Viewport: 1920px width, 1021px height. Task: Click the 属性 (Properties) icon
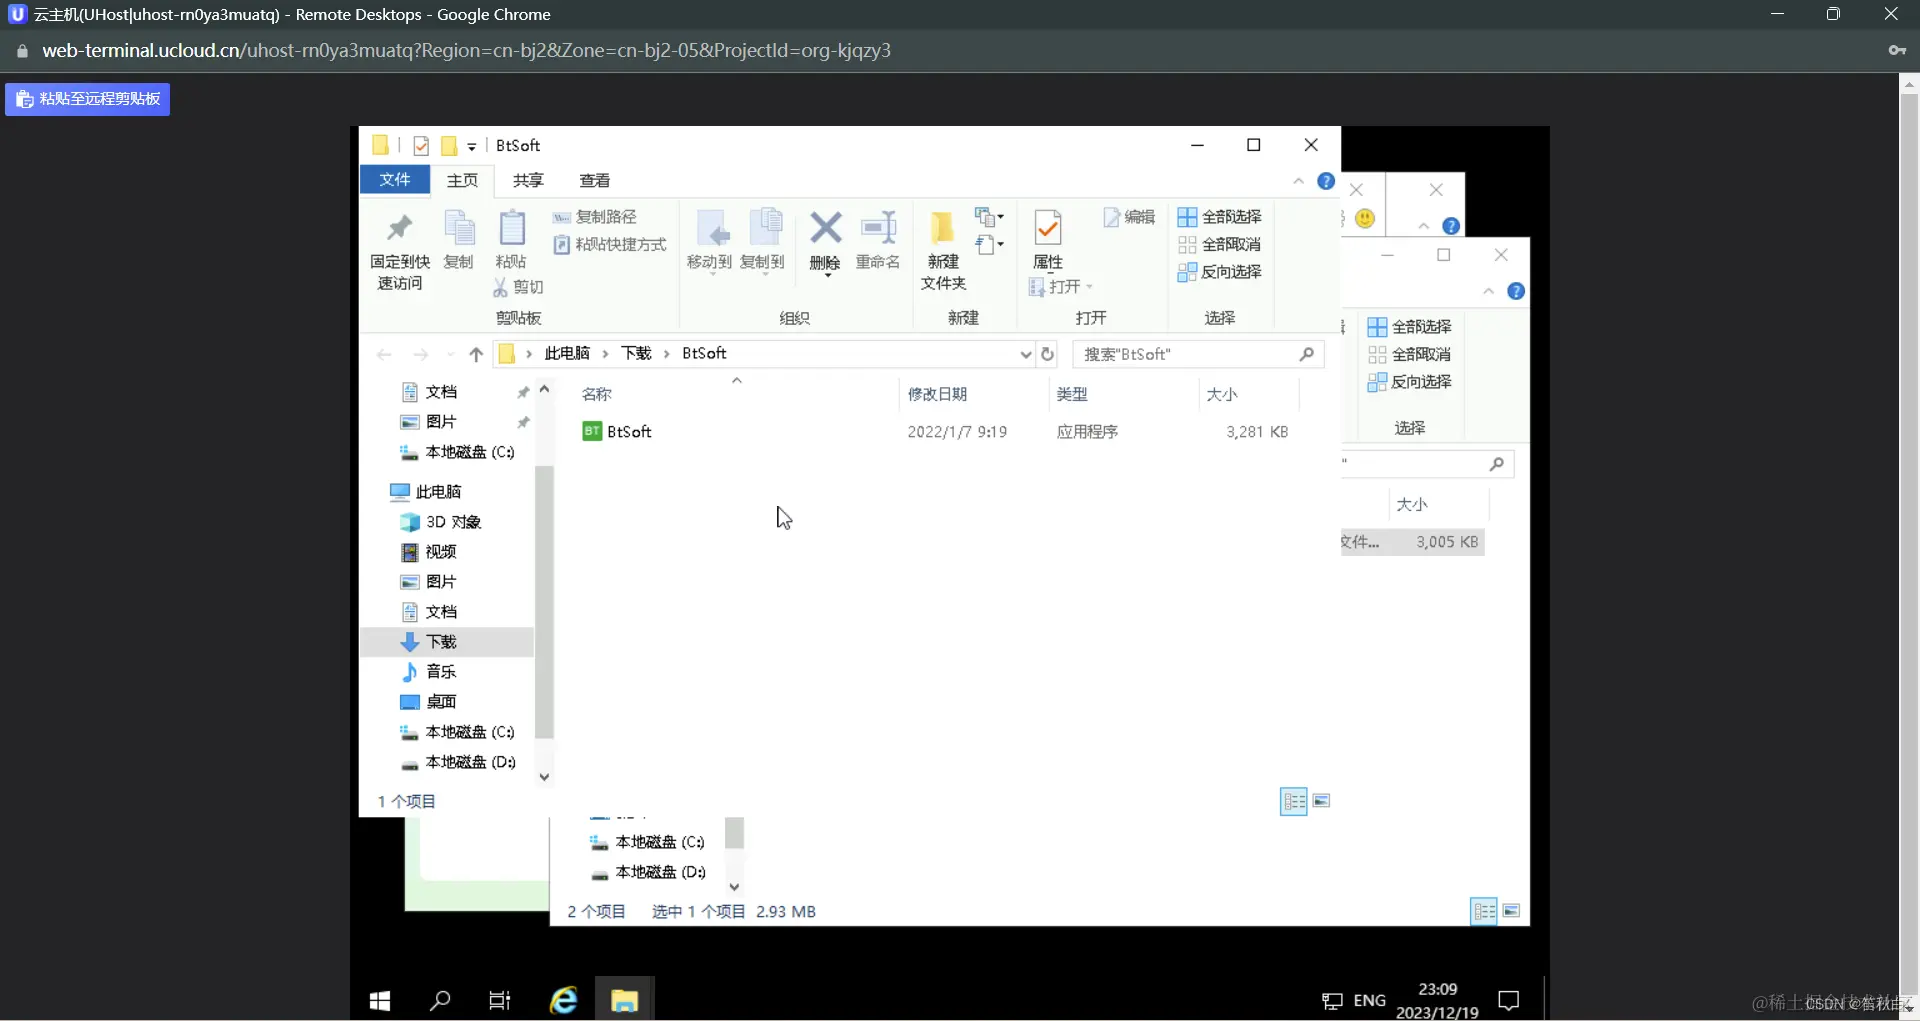point(1047,229)
